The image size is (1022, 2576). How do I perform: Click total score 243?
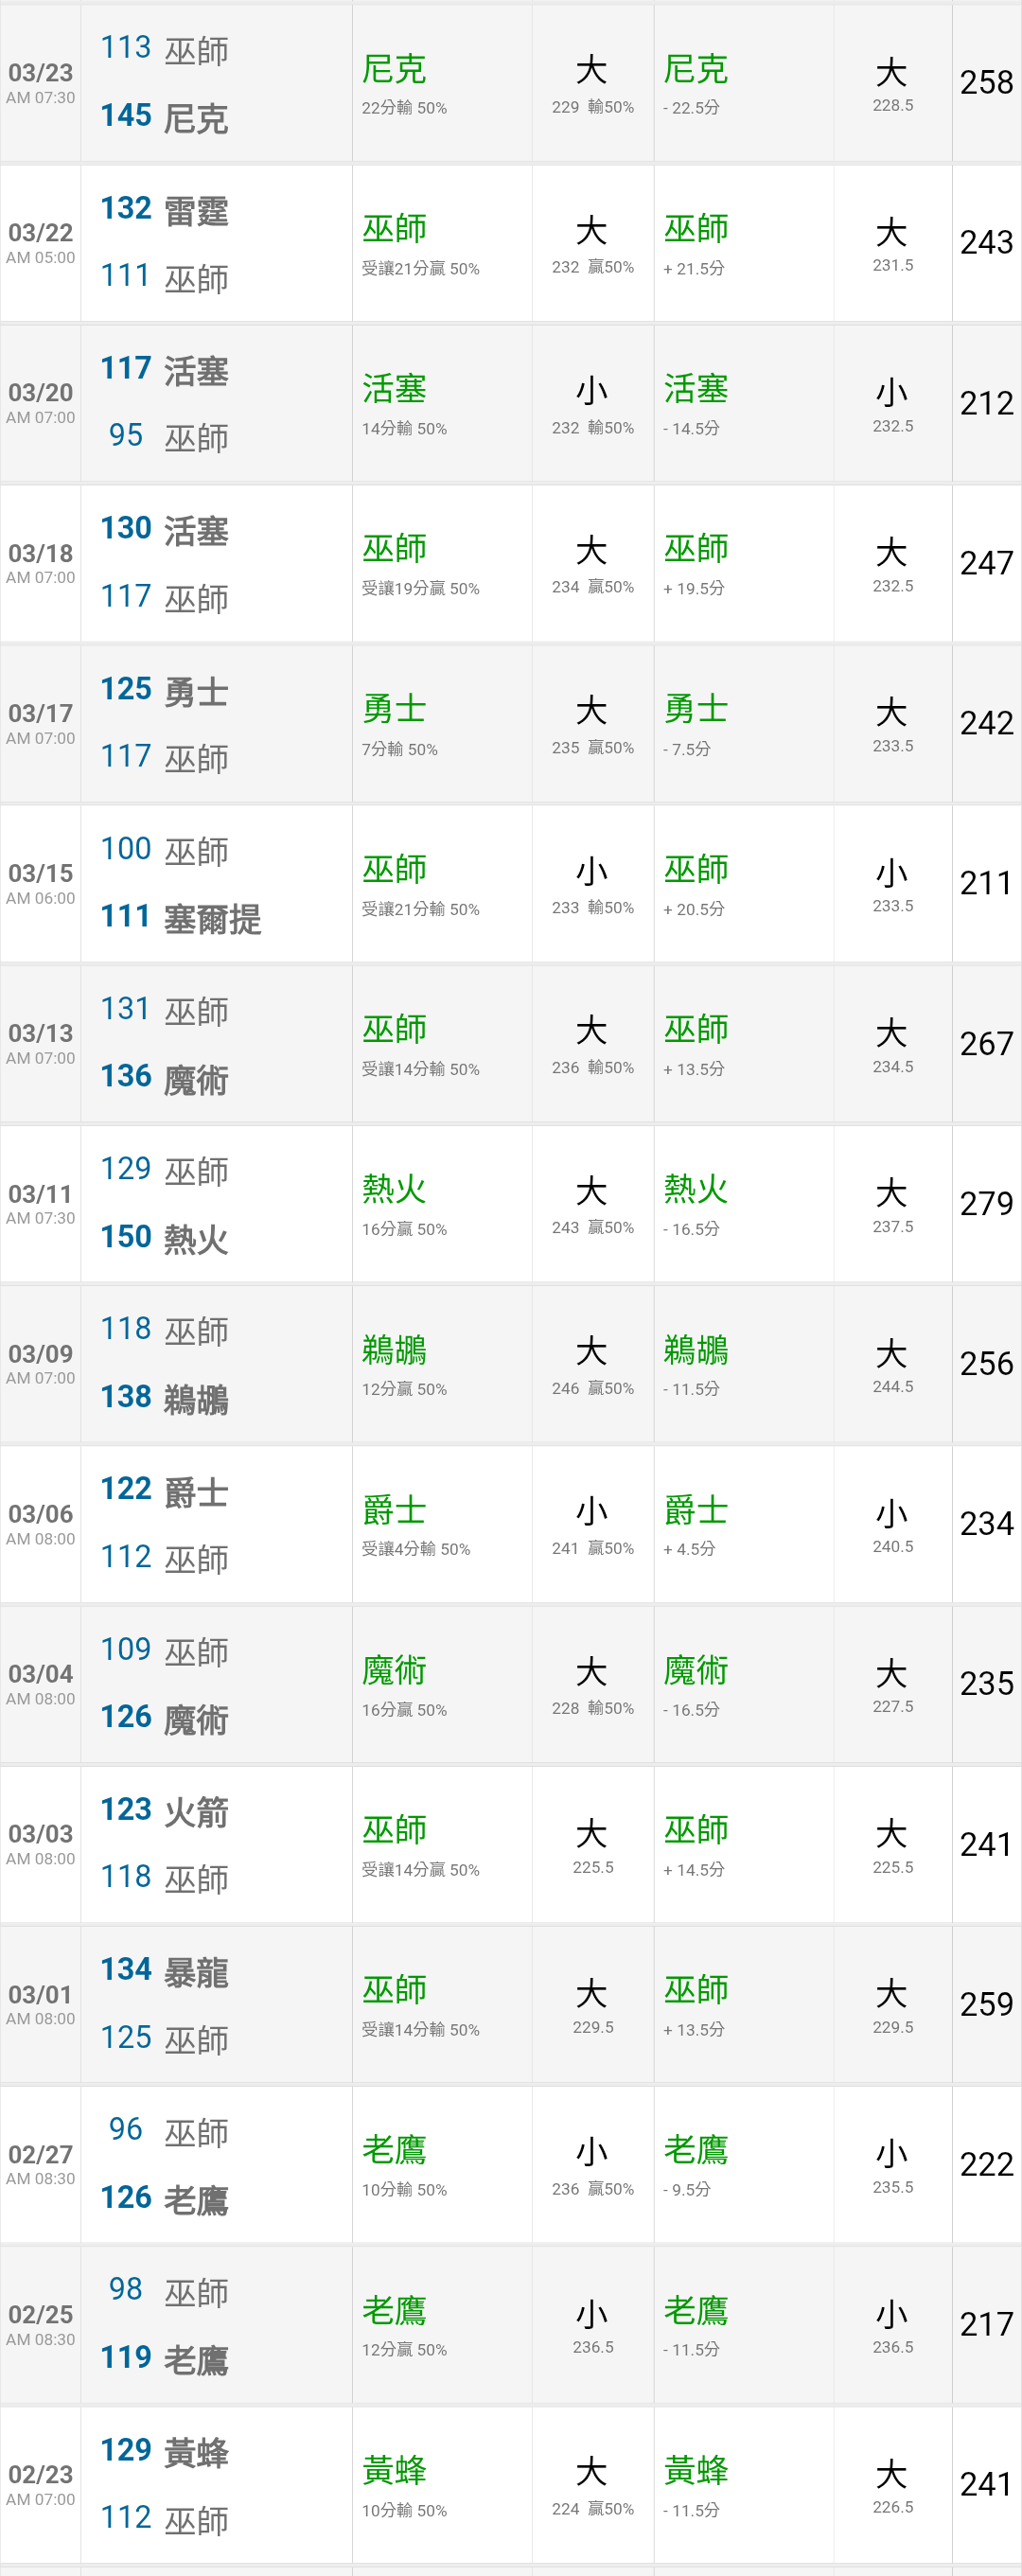tap(986, 243)
